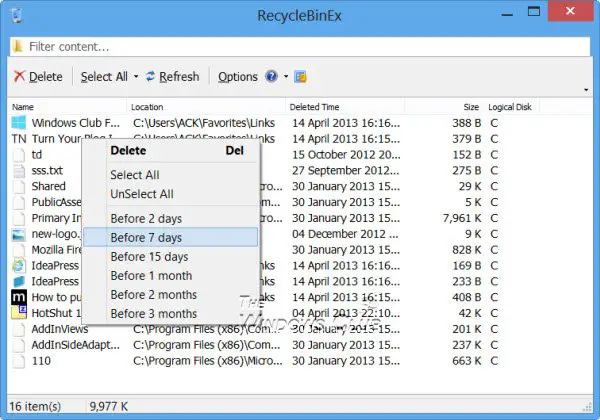600x420 pixels.
Task: Click the zip archive icon of HotShut
Action: tap(19, 313)
